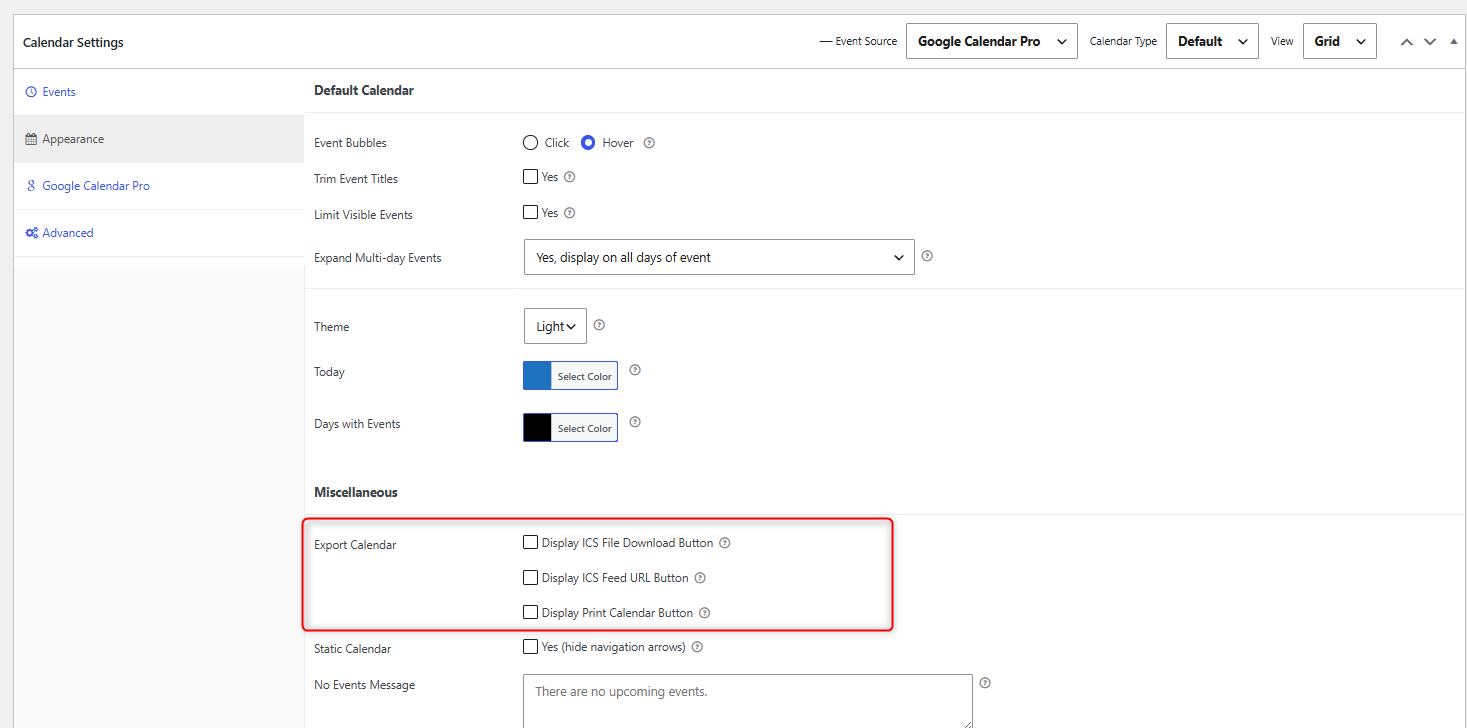Image resolution: width=1467 pixels, height=728 pixels.
Task: Open help for ICS Feed URL Button
Action: pos(700,578)
